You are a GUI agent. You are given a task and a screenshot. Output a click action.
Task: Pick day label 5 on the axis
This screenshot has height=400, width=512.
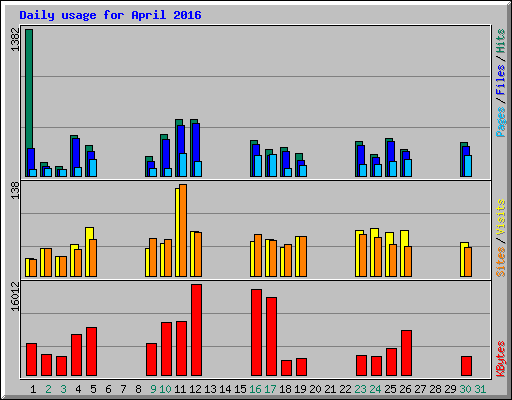[x=93, y=389]
